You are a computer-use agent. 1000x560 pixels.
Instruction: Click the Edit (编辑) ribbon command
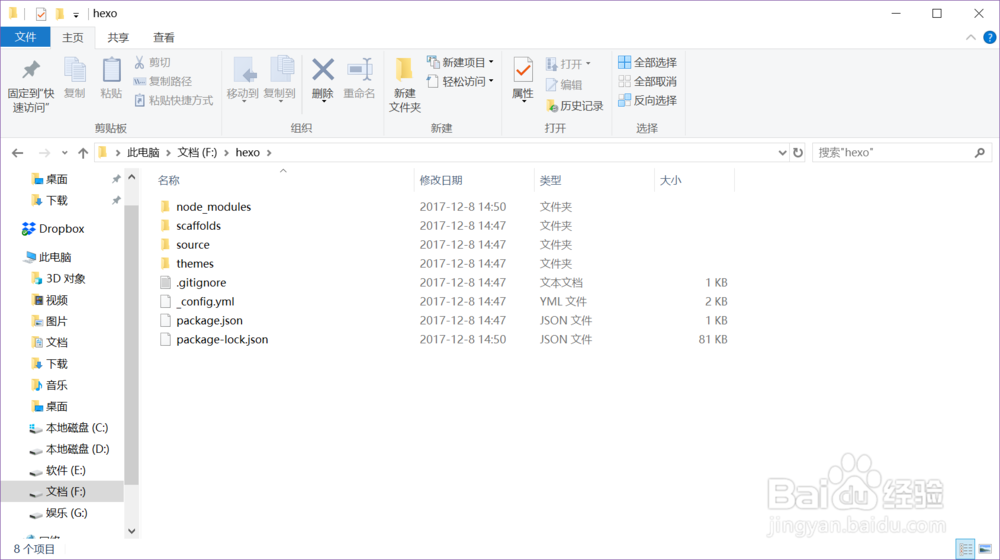564,84
